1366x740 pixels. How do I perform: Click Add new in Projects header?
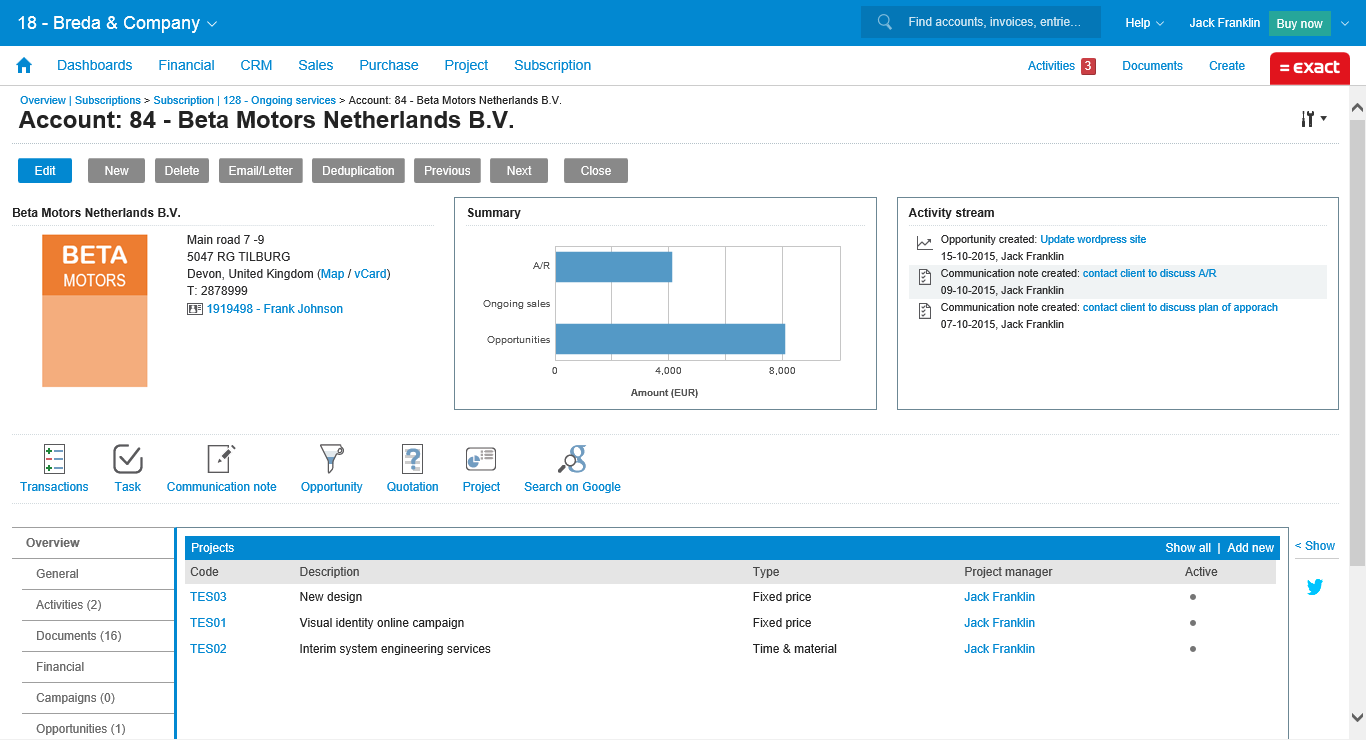[1250, 548]
